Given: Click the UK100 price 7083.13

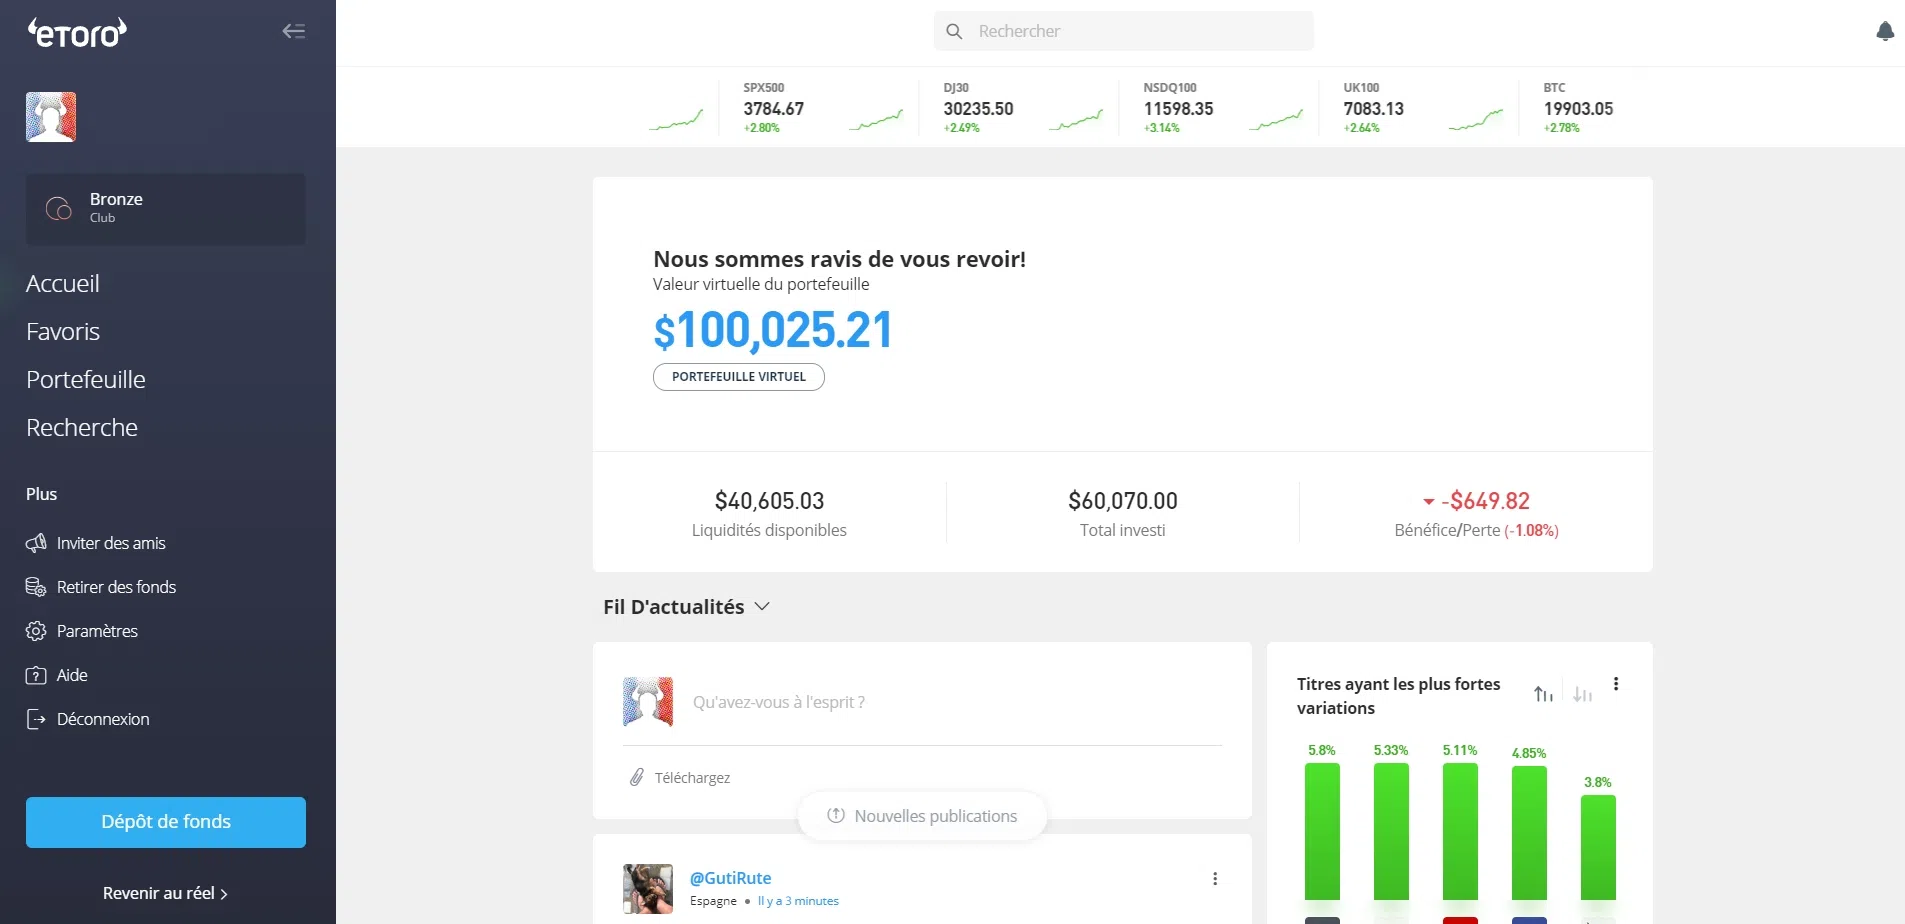Looking at the screenshot, I should coord(1374,109).
